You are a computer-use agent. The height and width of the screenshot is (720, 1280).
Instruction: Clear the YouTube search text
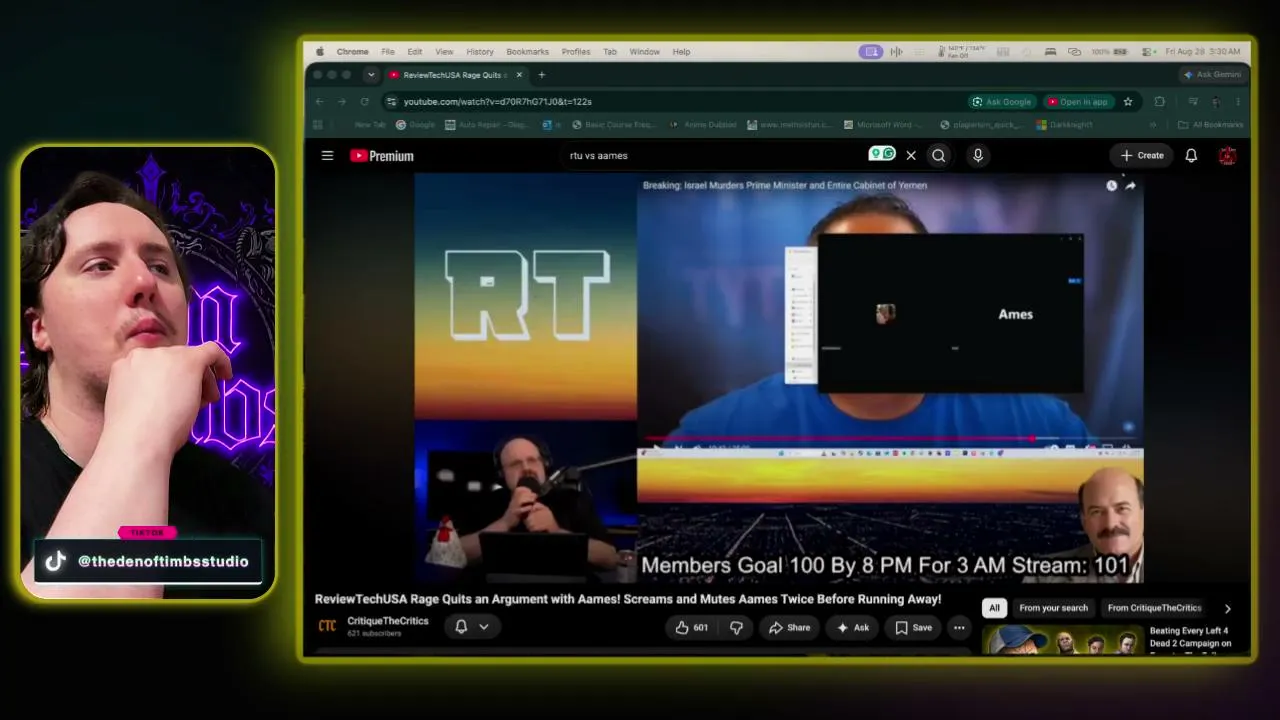(x=911, y=155)
